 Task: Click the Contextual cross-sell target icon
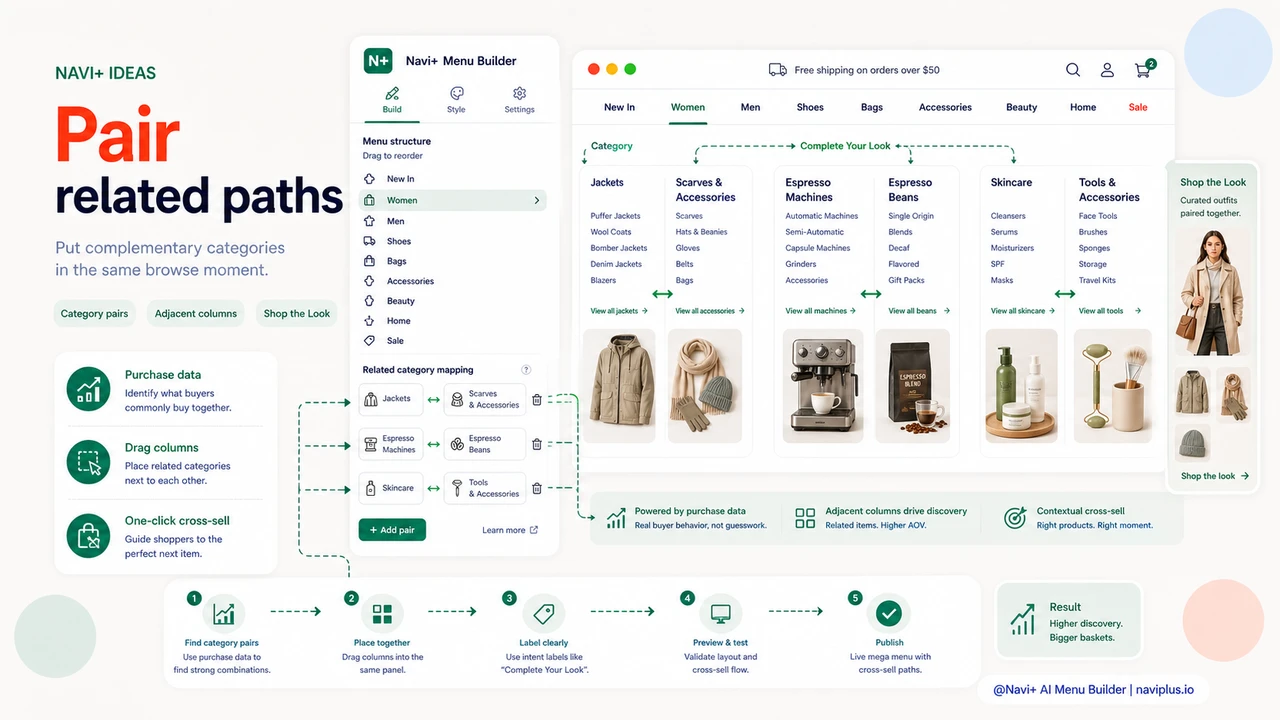click(x=1015, y=517)
